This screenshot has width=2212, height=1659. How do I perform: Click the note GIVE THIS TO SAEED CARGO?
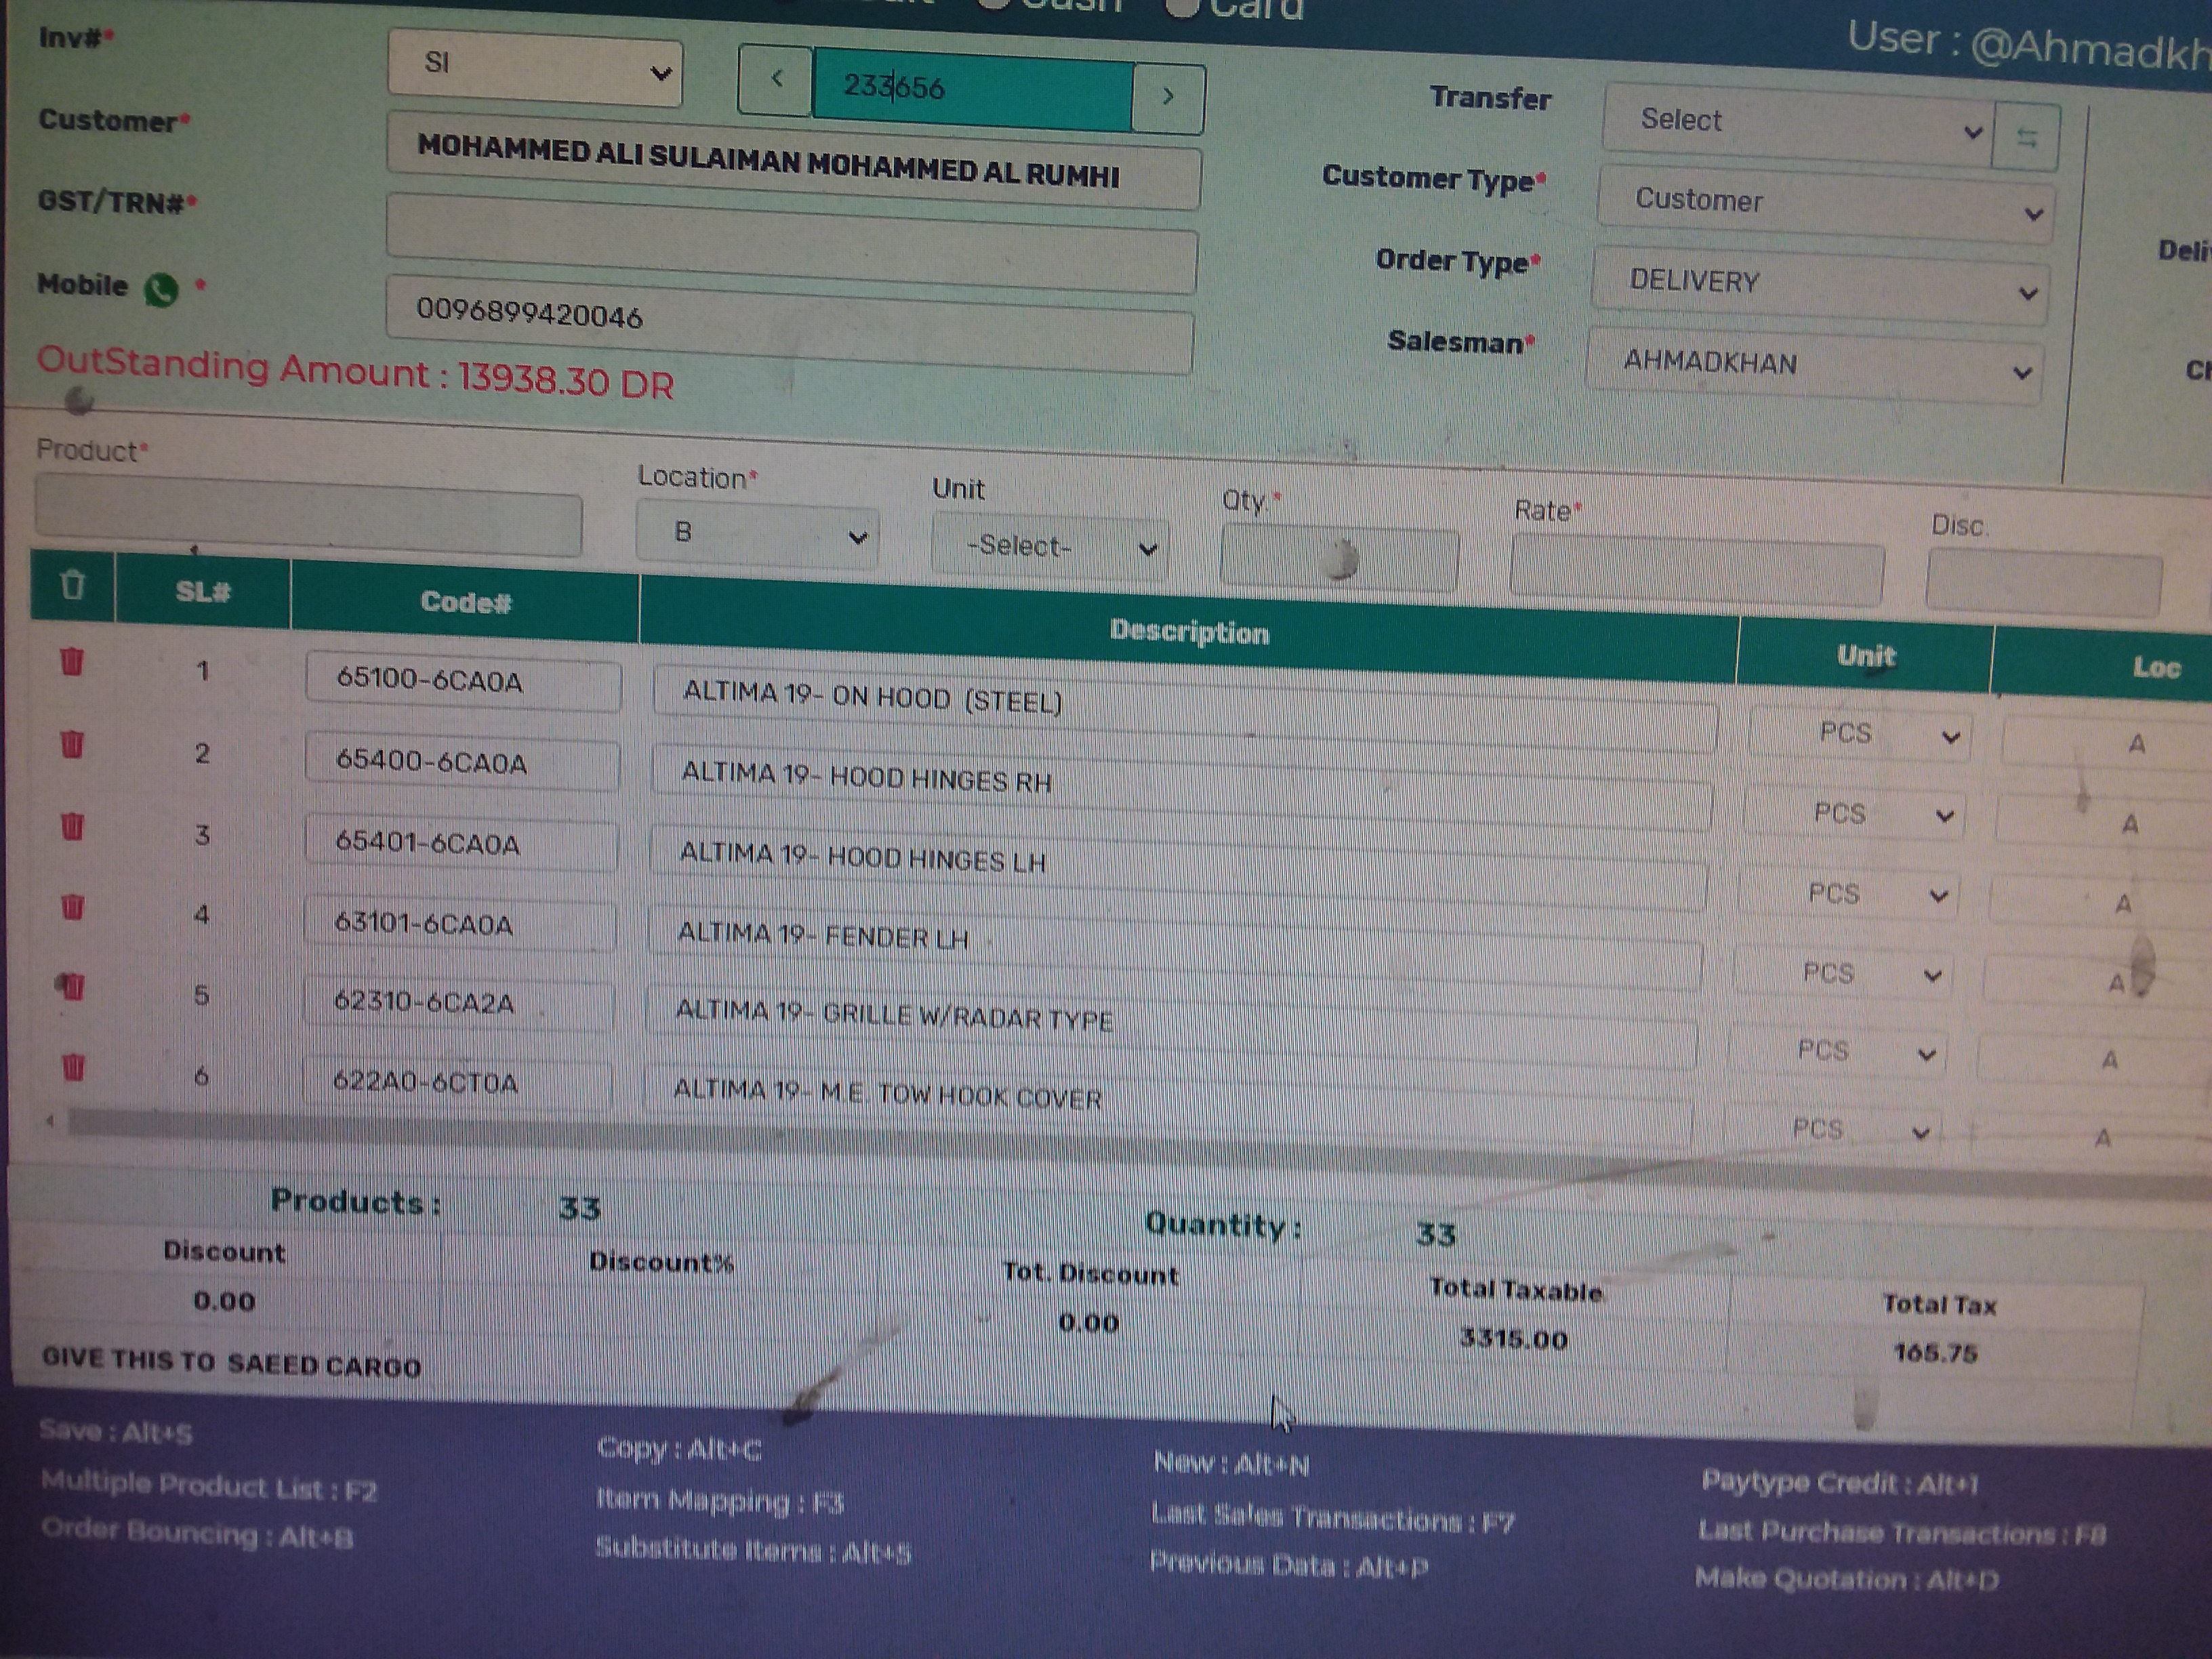pos(231,1362)
